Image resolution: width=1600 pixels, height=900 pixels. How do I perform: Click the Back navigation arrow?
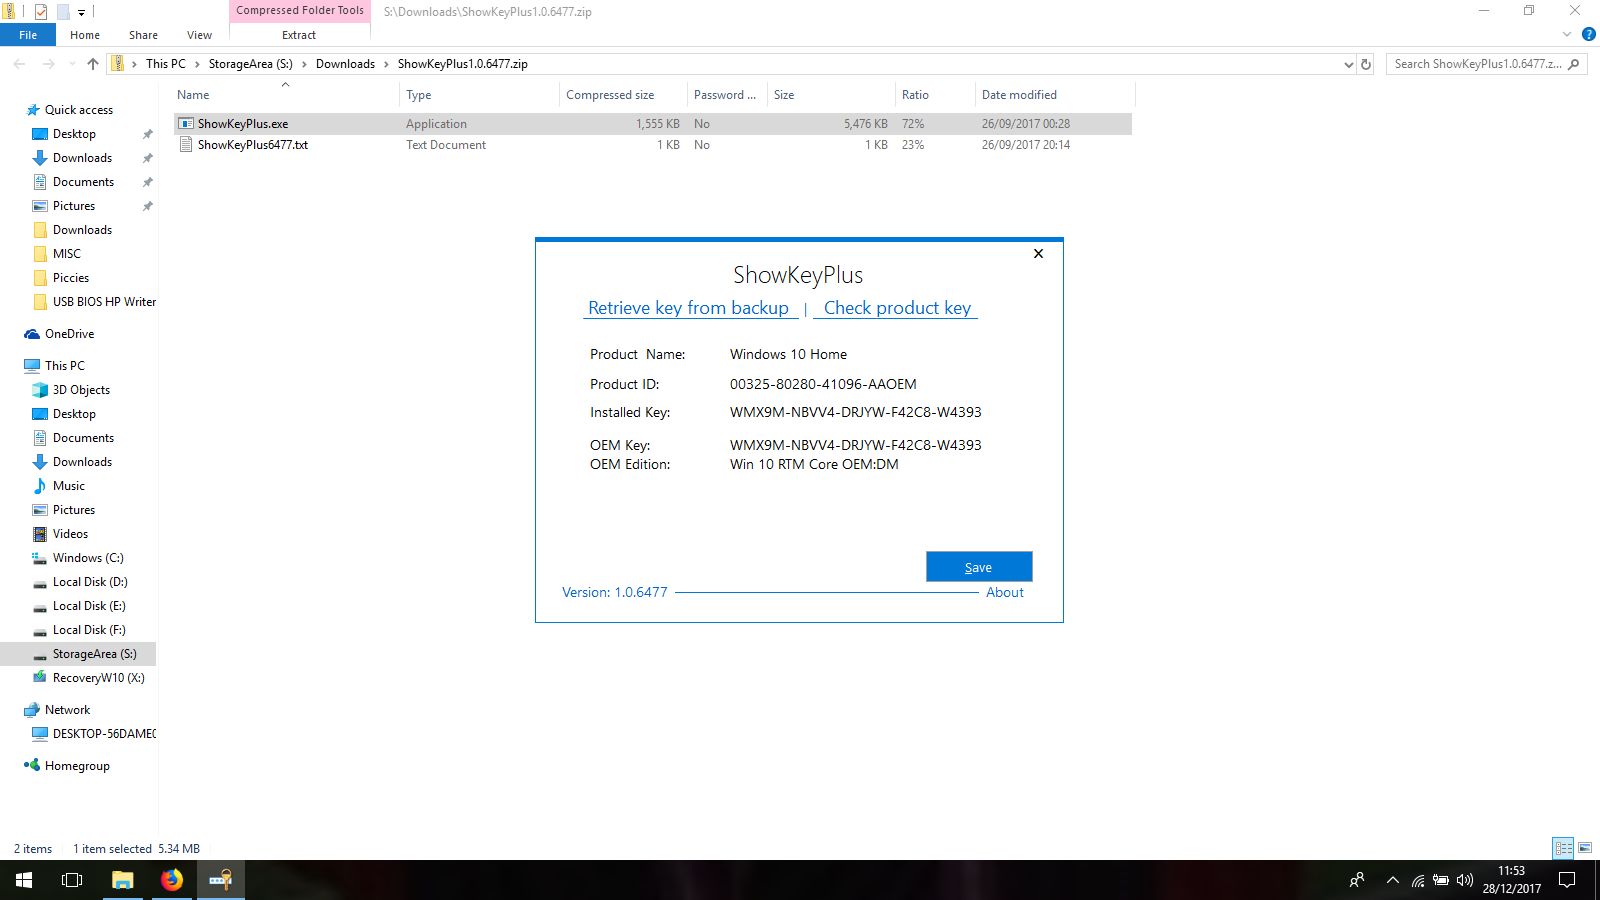pyautogui.click(x=19, y=64)
